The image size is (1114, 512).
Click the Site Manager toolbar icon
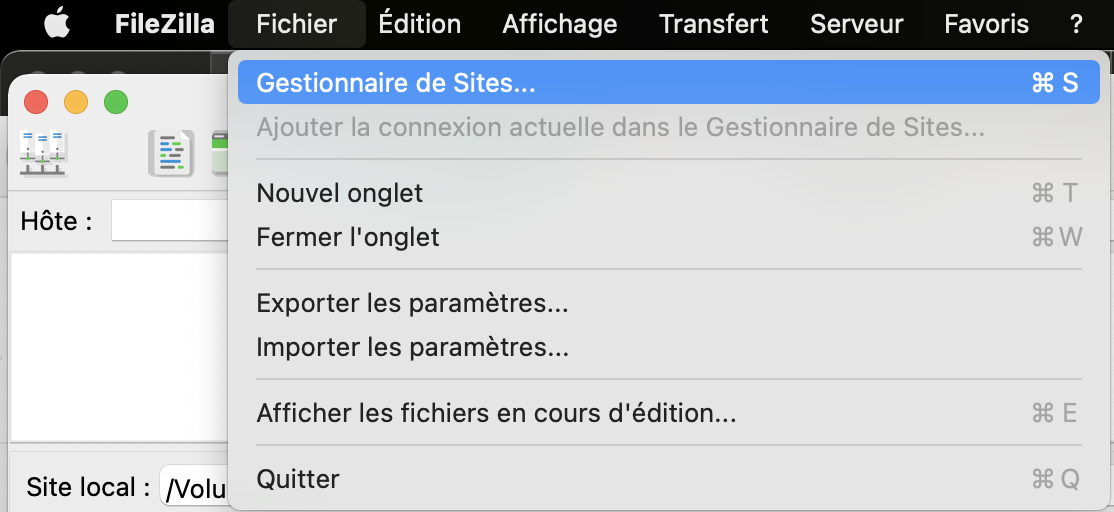coord(43,153)
